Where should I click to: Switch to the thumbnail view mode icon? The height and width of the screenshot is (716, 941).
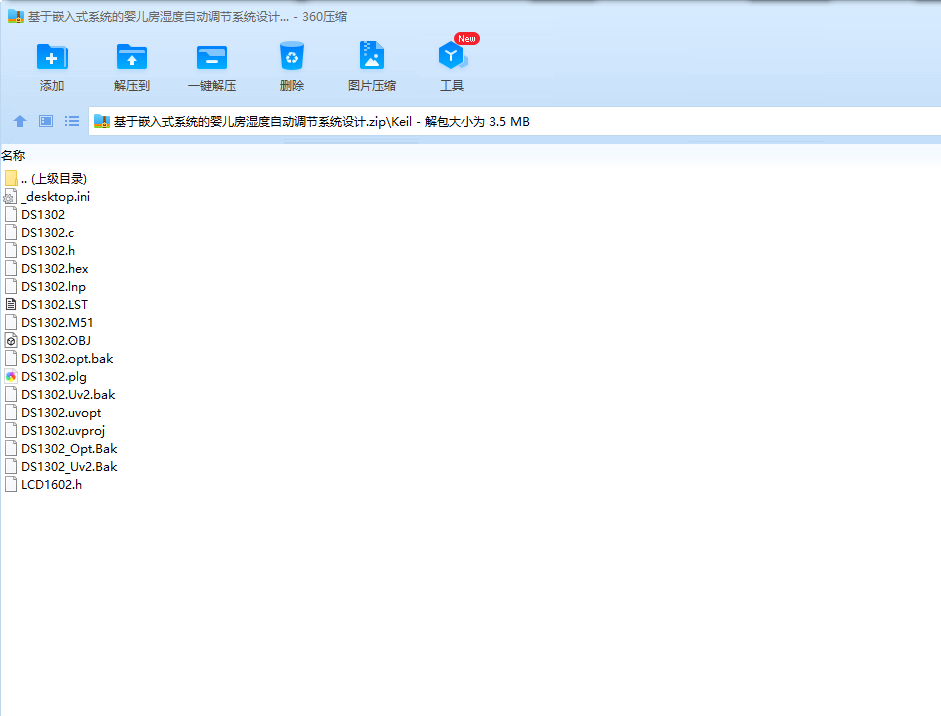[46, 121]
